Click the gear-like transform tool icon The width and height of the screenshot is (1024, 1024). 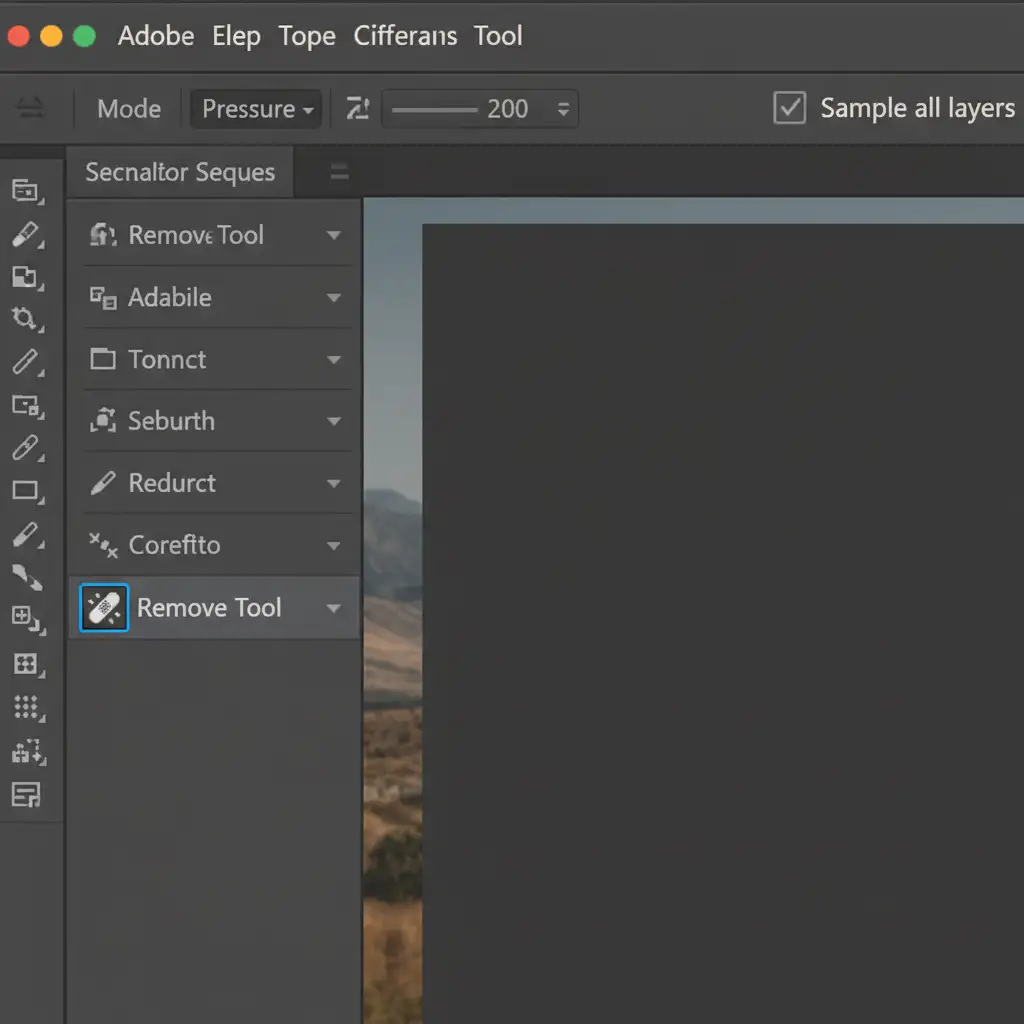point(25,319)
